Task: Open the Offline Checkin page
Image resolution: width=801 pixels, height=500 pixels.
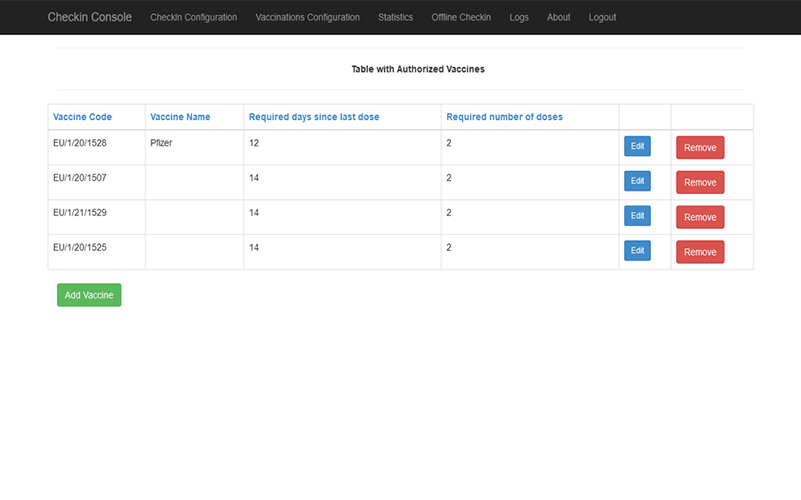Action: click(x=461, y=17)
